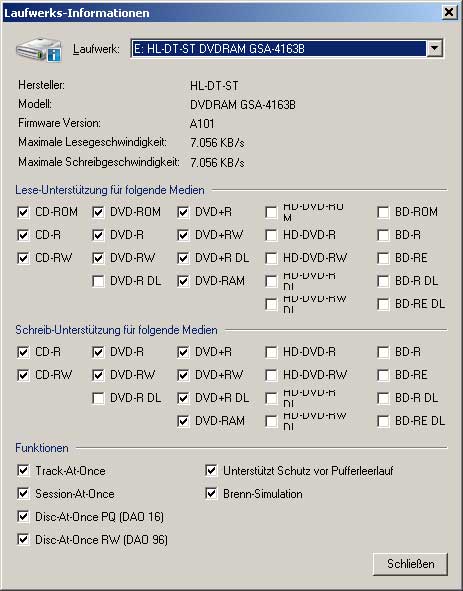Viewport: 463px width, 591px height.
Task: Click the drive info icon beside Laufwerk
Action: pos(39,49)
